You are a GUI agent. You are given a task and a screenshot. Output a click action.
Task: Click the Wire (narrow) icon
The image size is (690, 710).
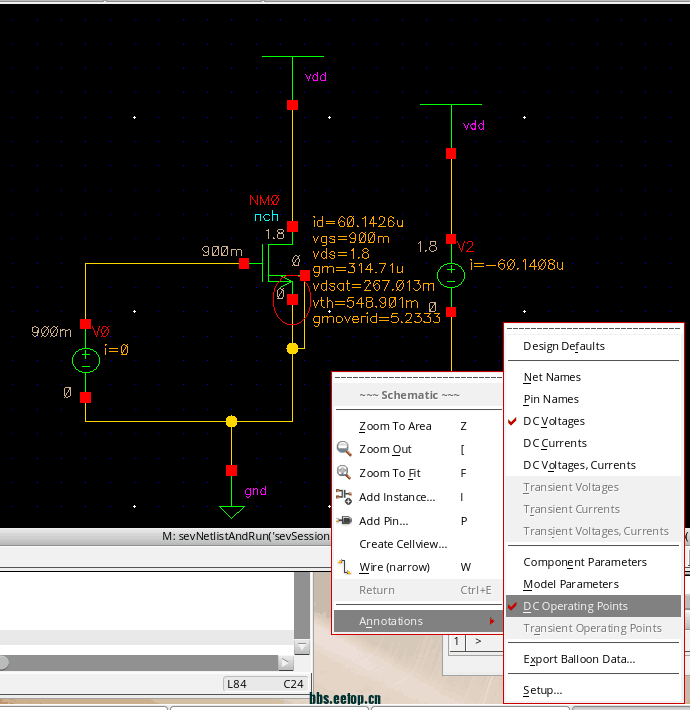(x=345, y=566)
